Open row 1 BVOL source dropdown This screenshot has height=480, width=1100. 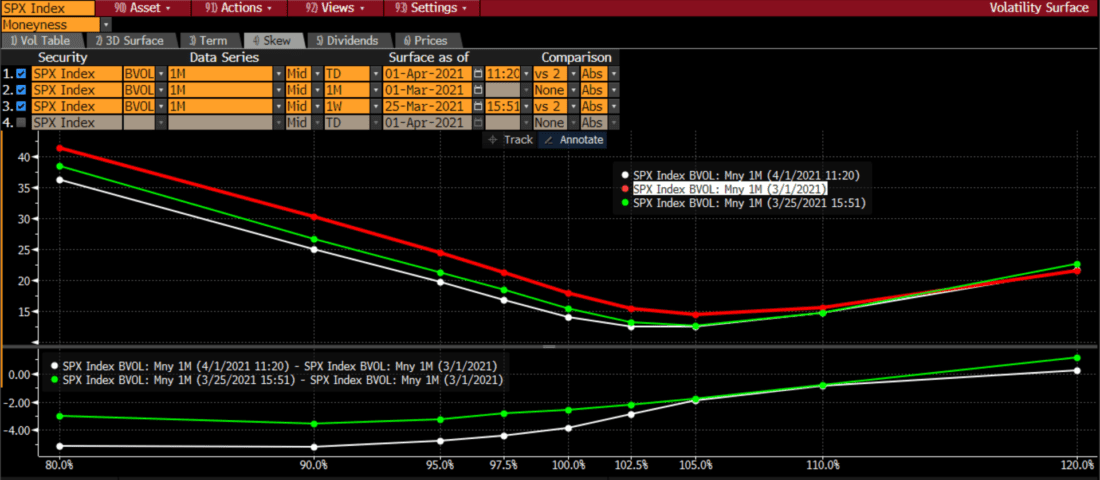tap(161, 73)
